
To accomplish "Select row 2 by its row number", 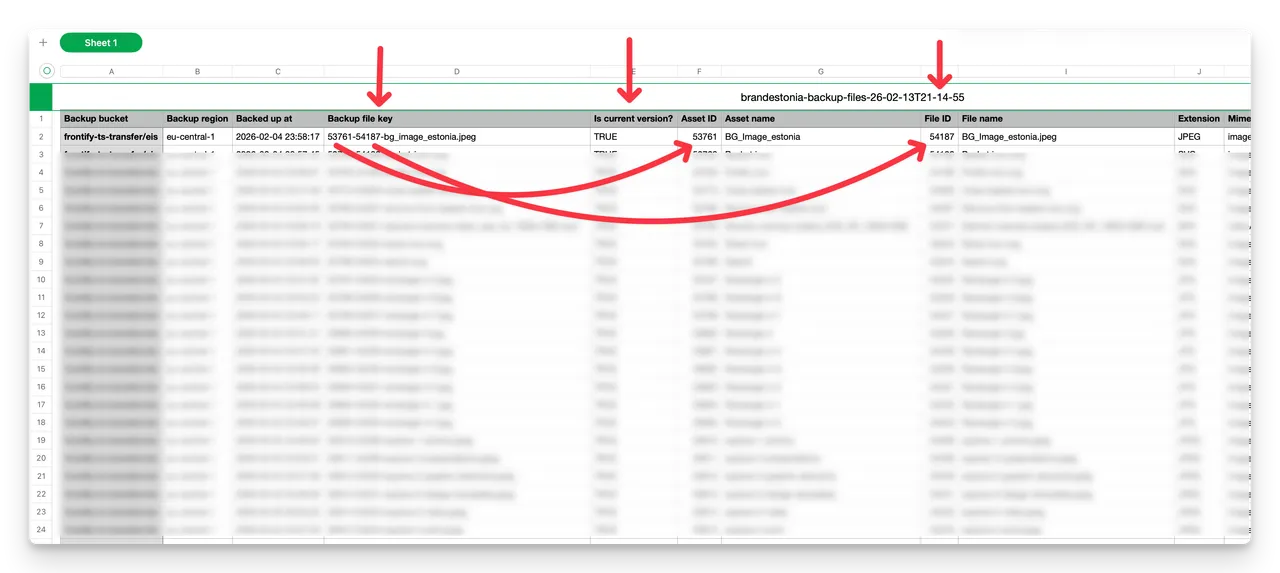I will 42,137.
